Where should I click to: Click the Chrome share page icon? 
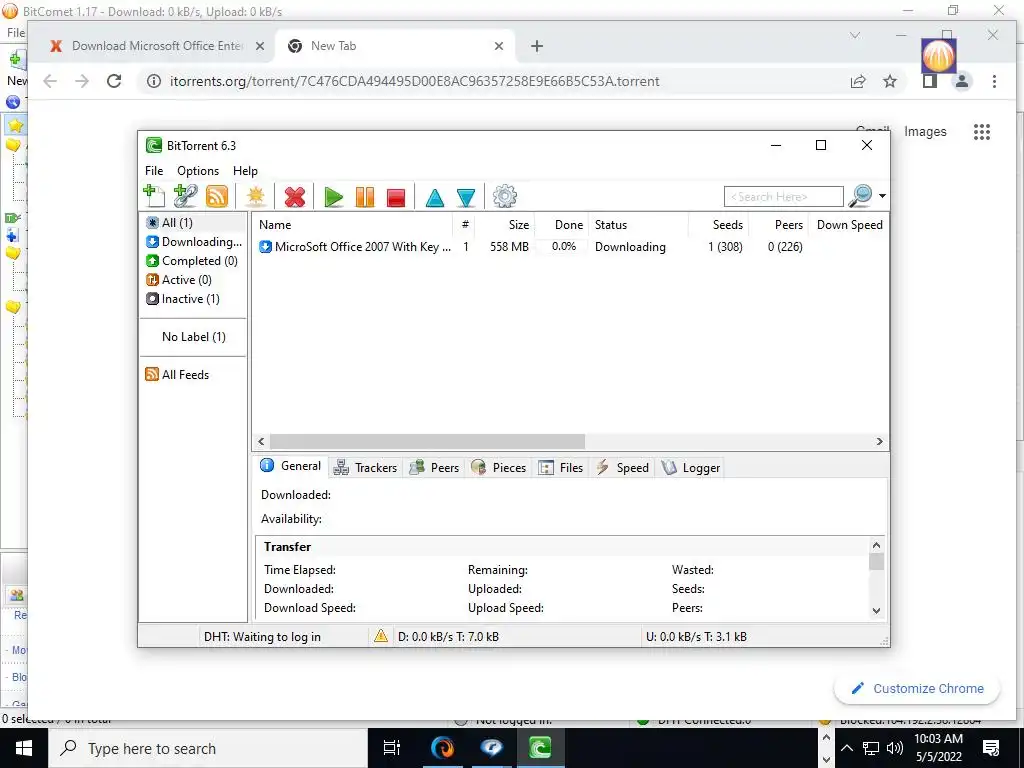point(858,81)
